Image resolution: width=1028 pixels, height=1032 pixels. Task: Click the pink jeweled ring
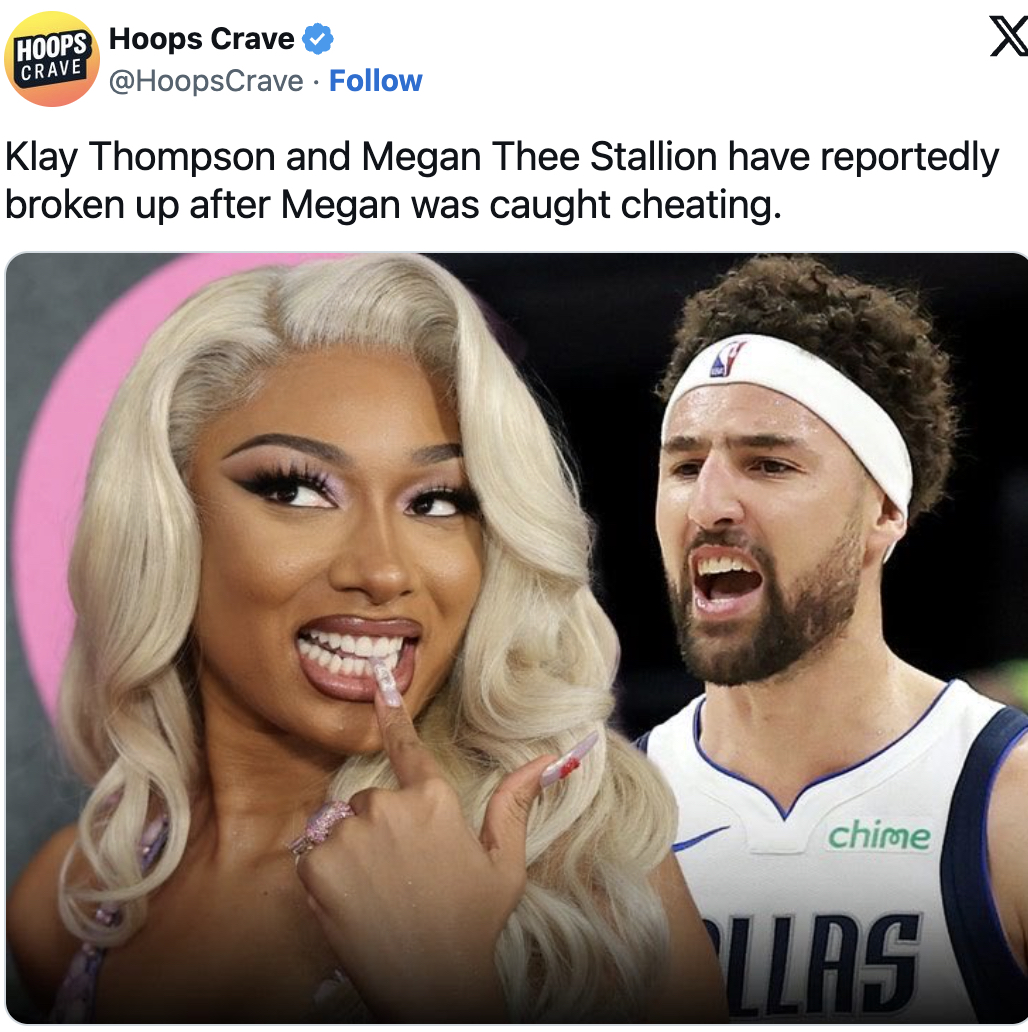pyautogui.click(x=321, y=827)
